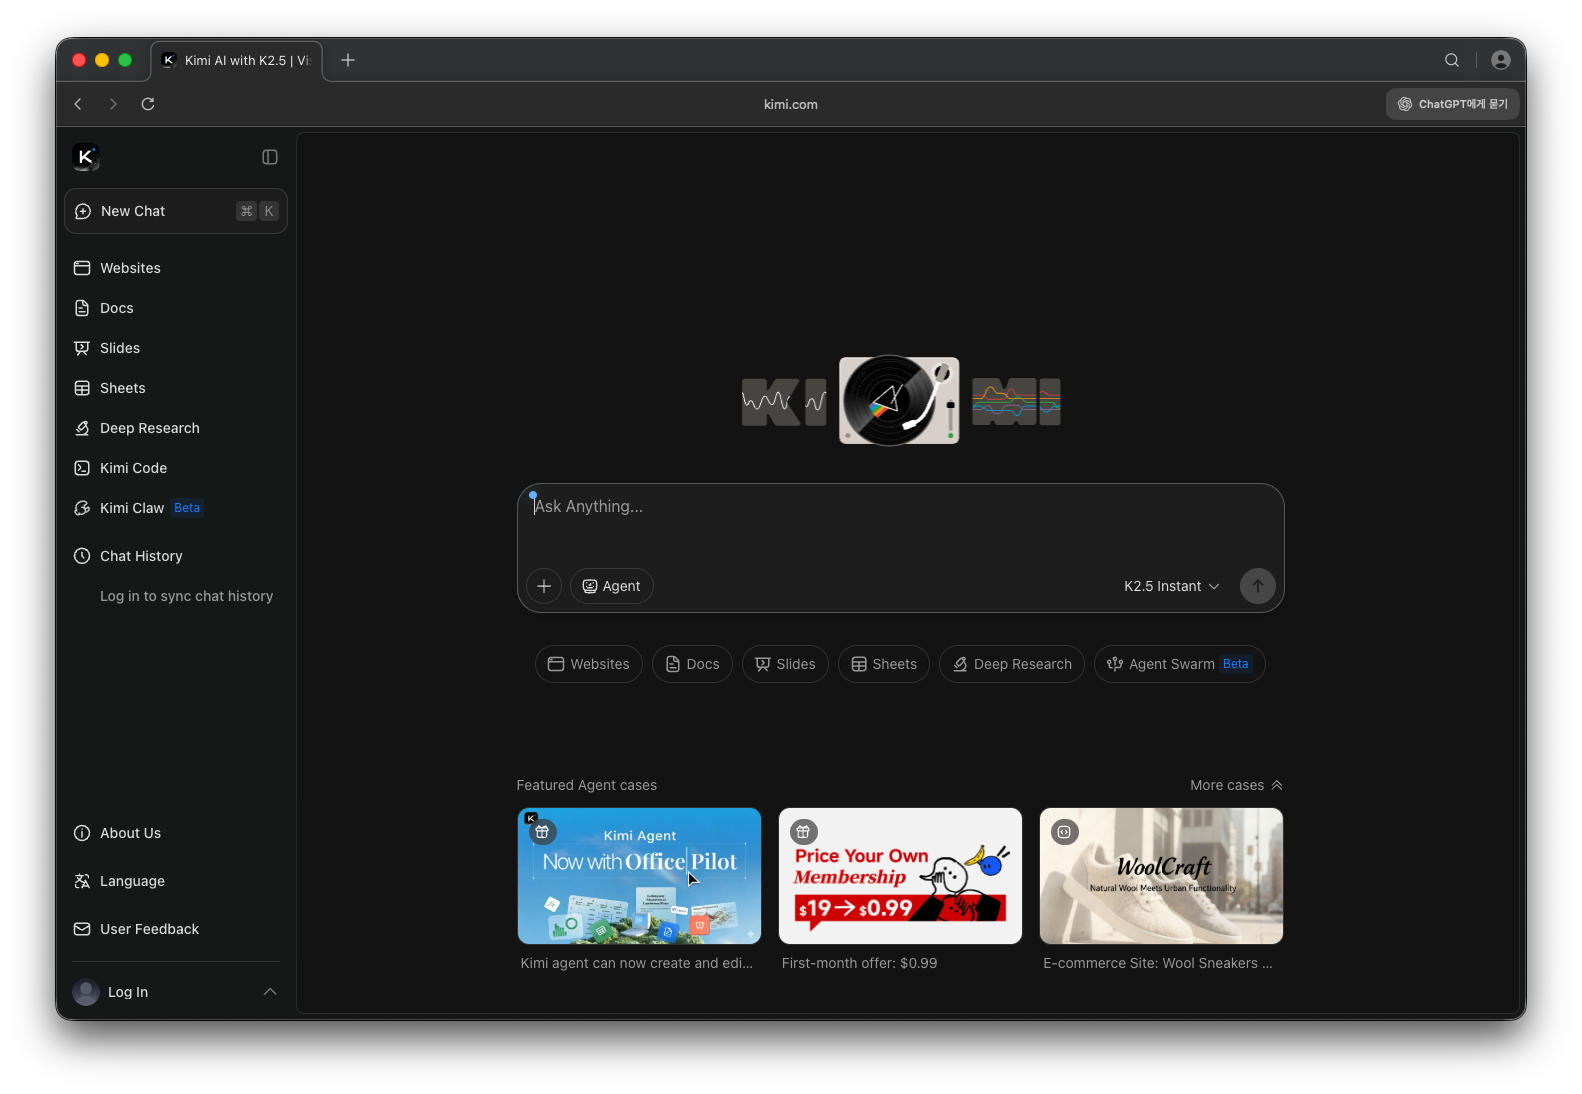Open Language settings
The height and width of the screenshot is (1094, 1582).
[x=176, y=881]
